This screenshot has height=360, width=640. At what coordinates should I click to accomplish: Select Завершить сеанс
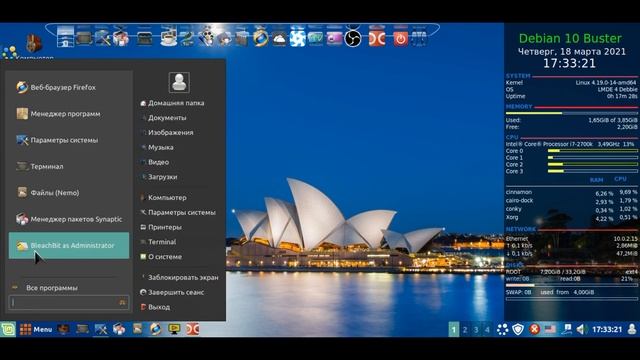click(x=176, y=292)
